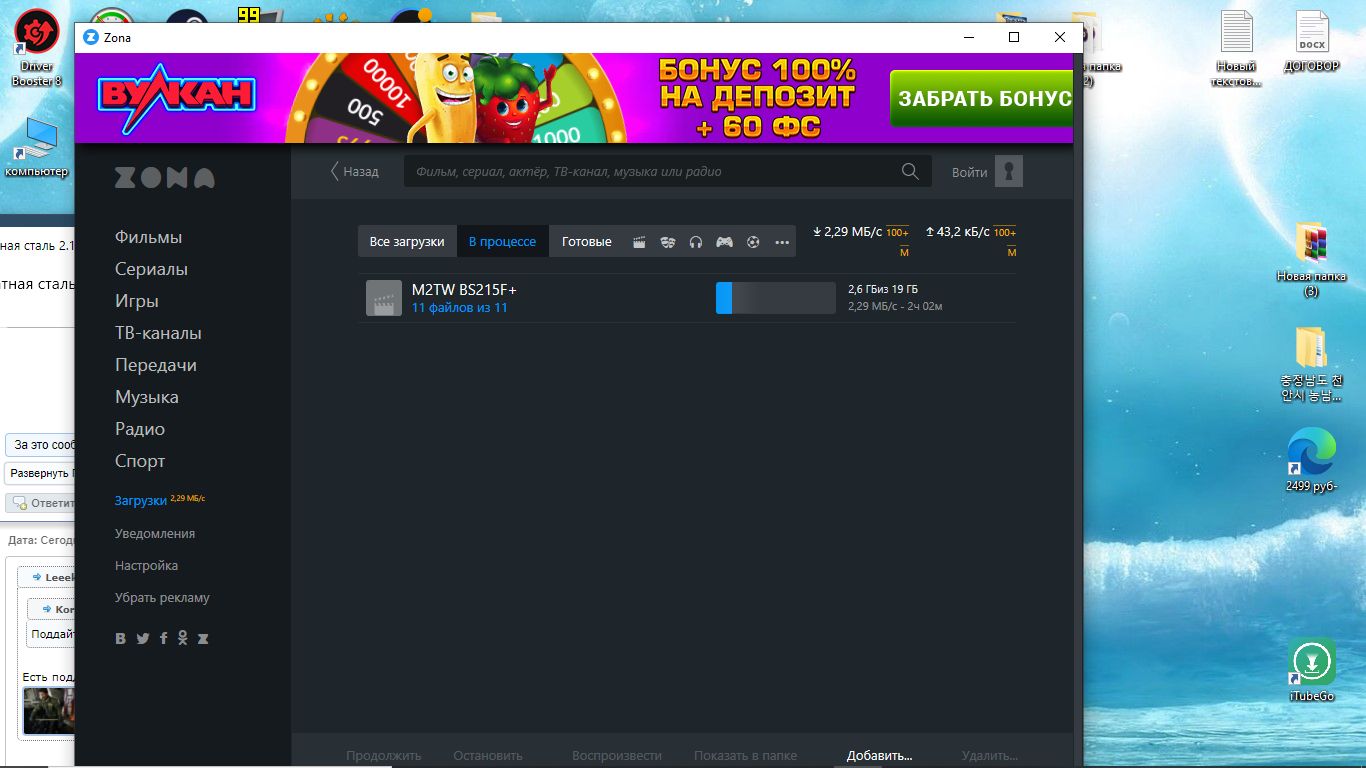This screenshot has width=1366, height=768.
Task: Open Driver Booster 8 desktop icon
Action: (36, 45)
